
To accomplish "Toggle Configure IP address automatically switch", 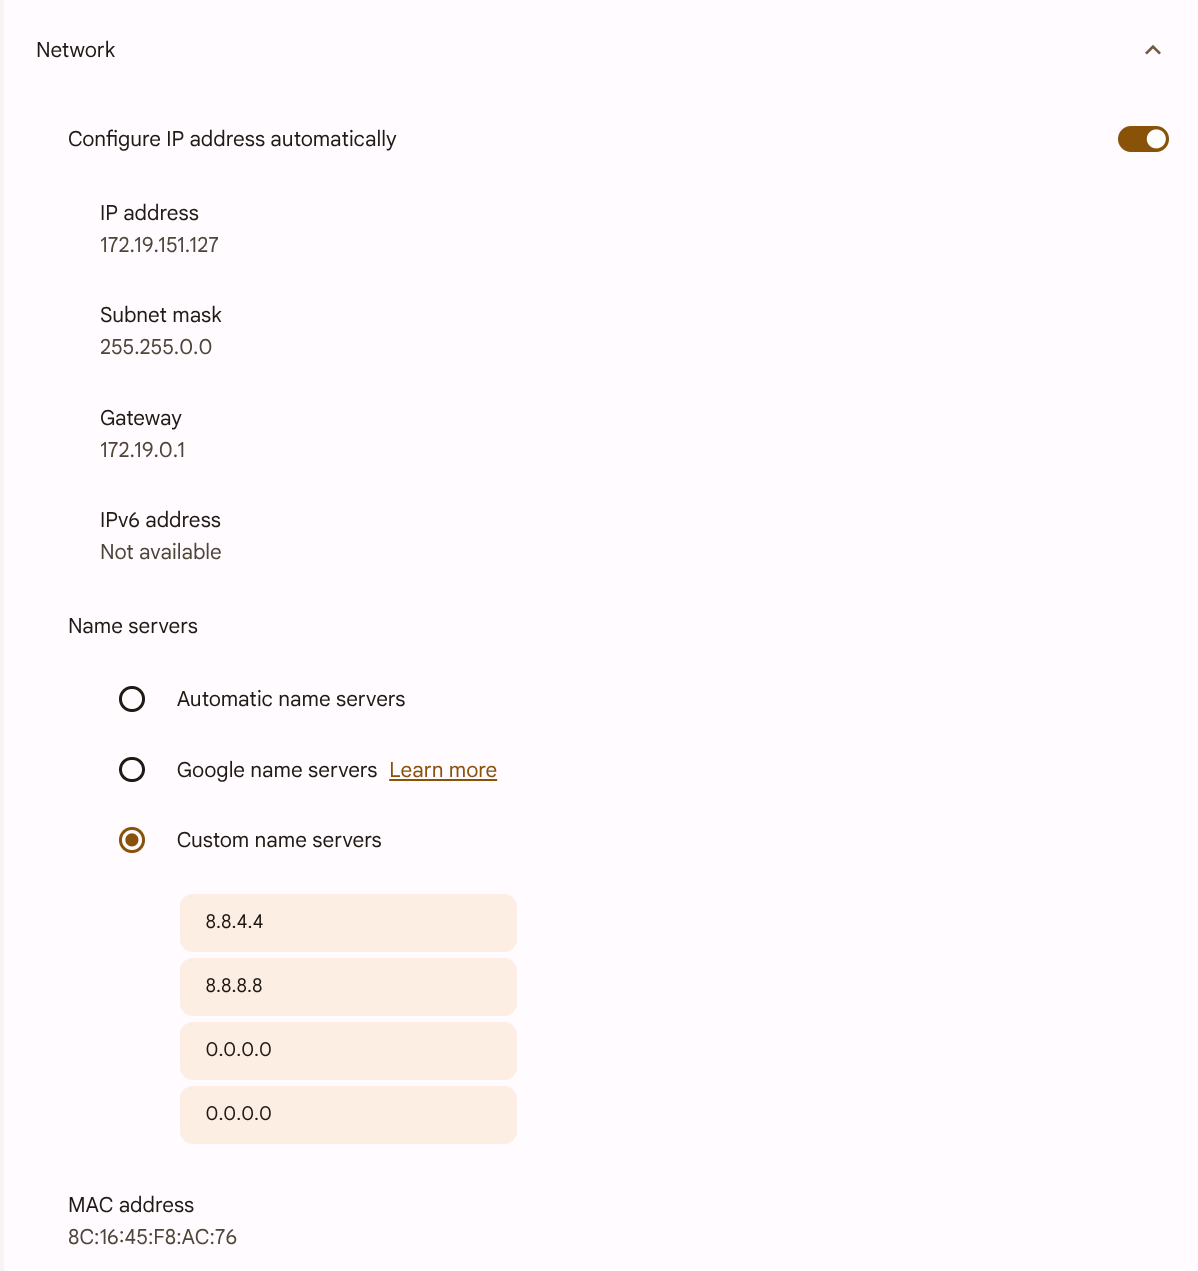I will coord(1142,139).
